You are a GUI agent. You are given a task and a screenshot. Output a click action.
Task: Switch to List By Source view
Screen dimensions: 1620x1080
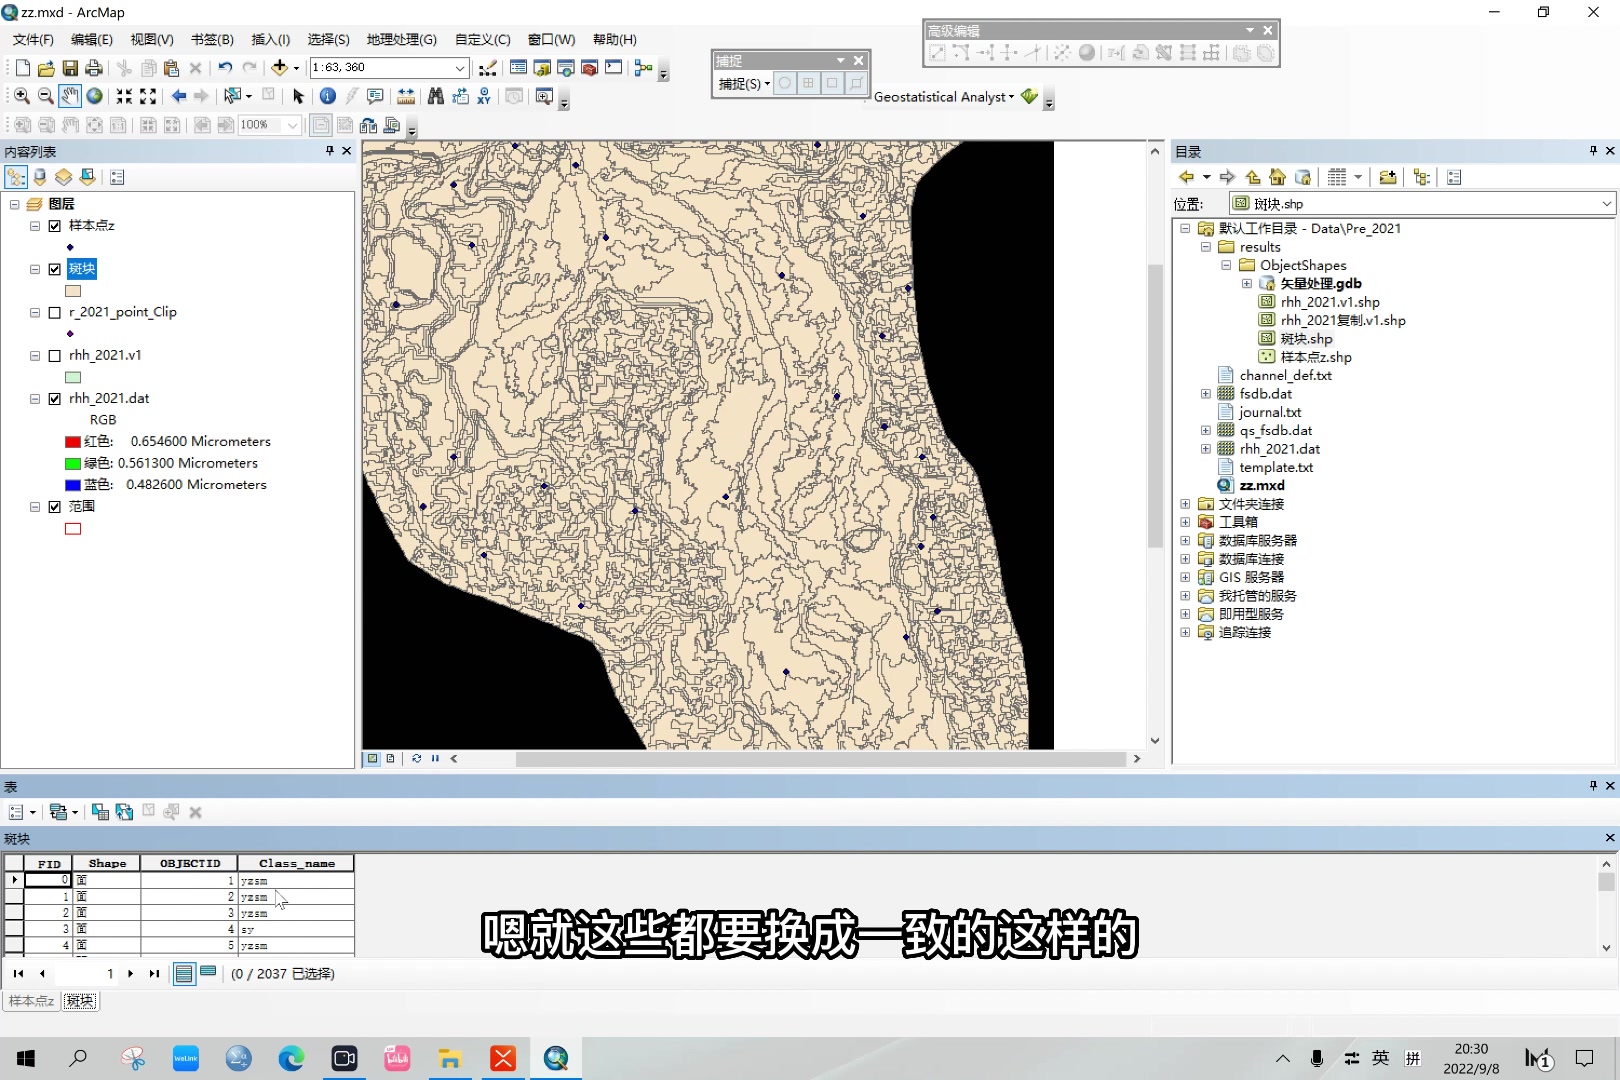coord(40,177)
